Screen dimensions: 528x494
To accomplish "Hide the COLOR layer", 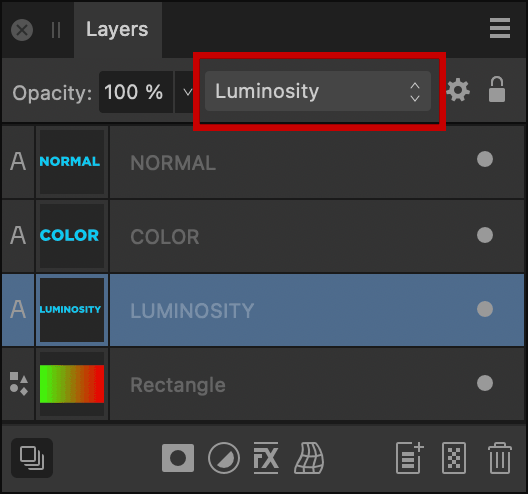I will click(485, 235).
